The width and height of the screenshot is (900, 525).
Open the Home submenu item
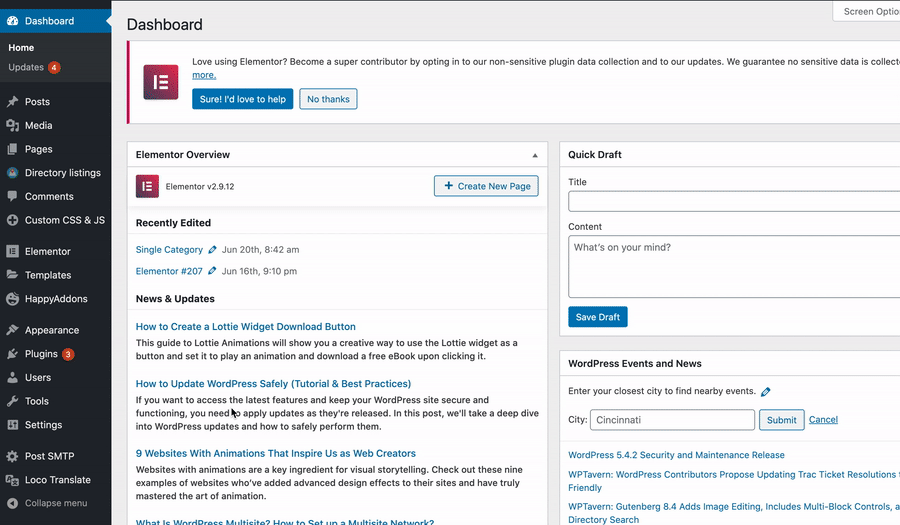coord(21,48)
